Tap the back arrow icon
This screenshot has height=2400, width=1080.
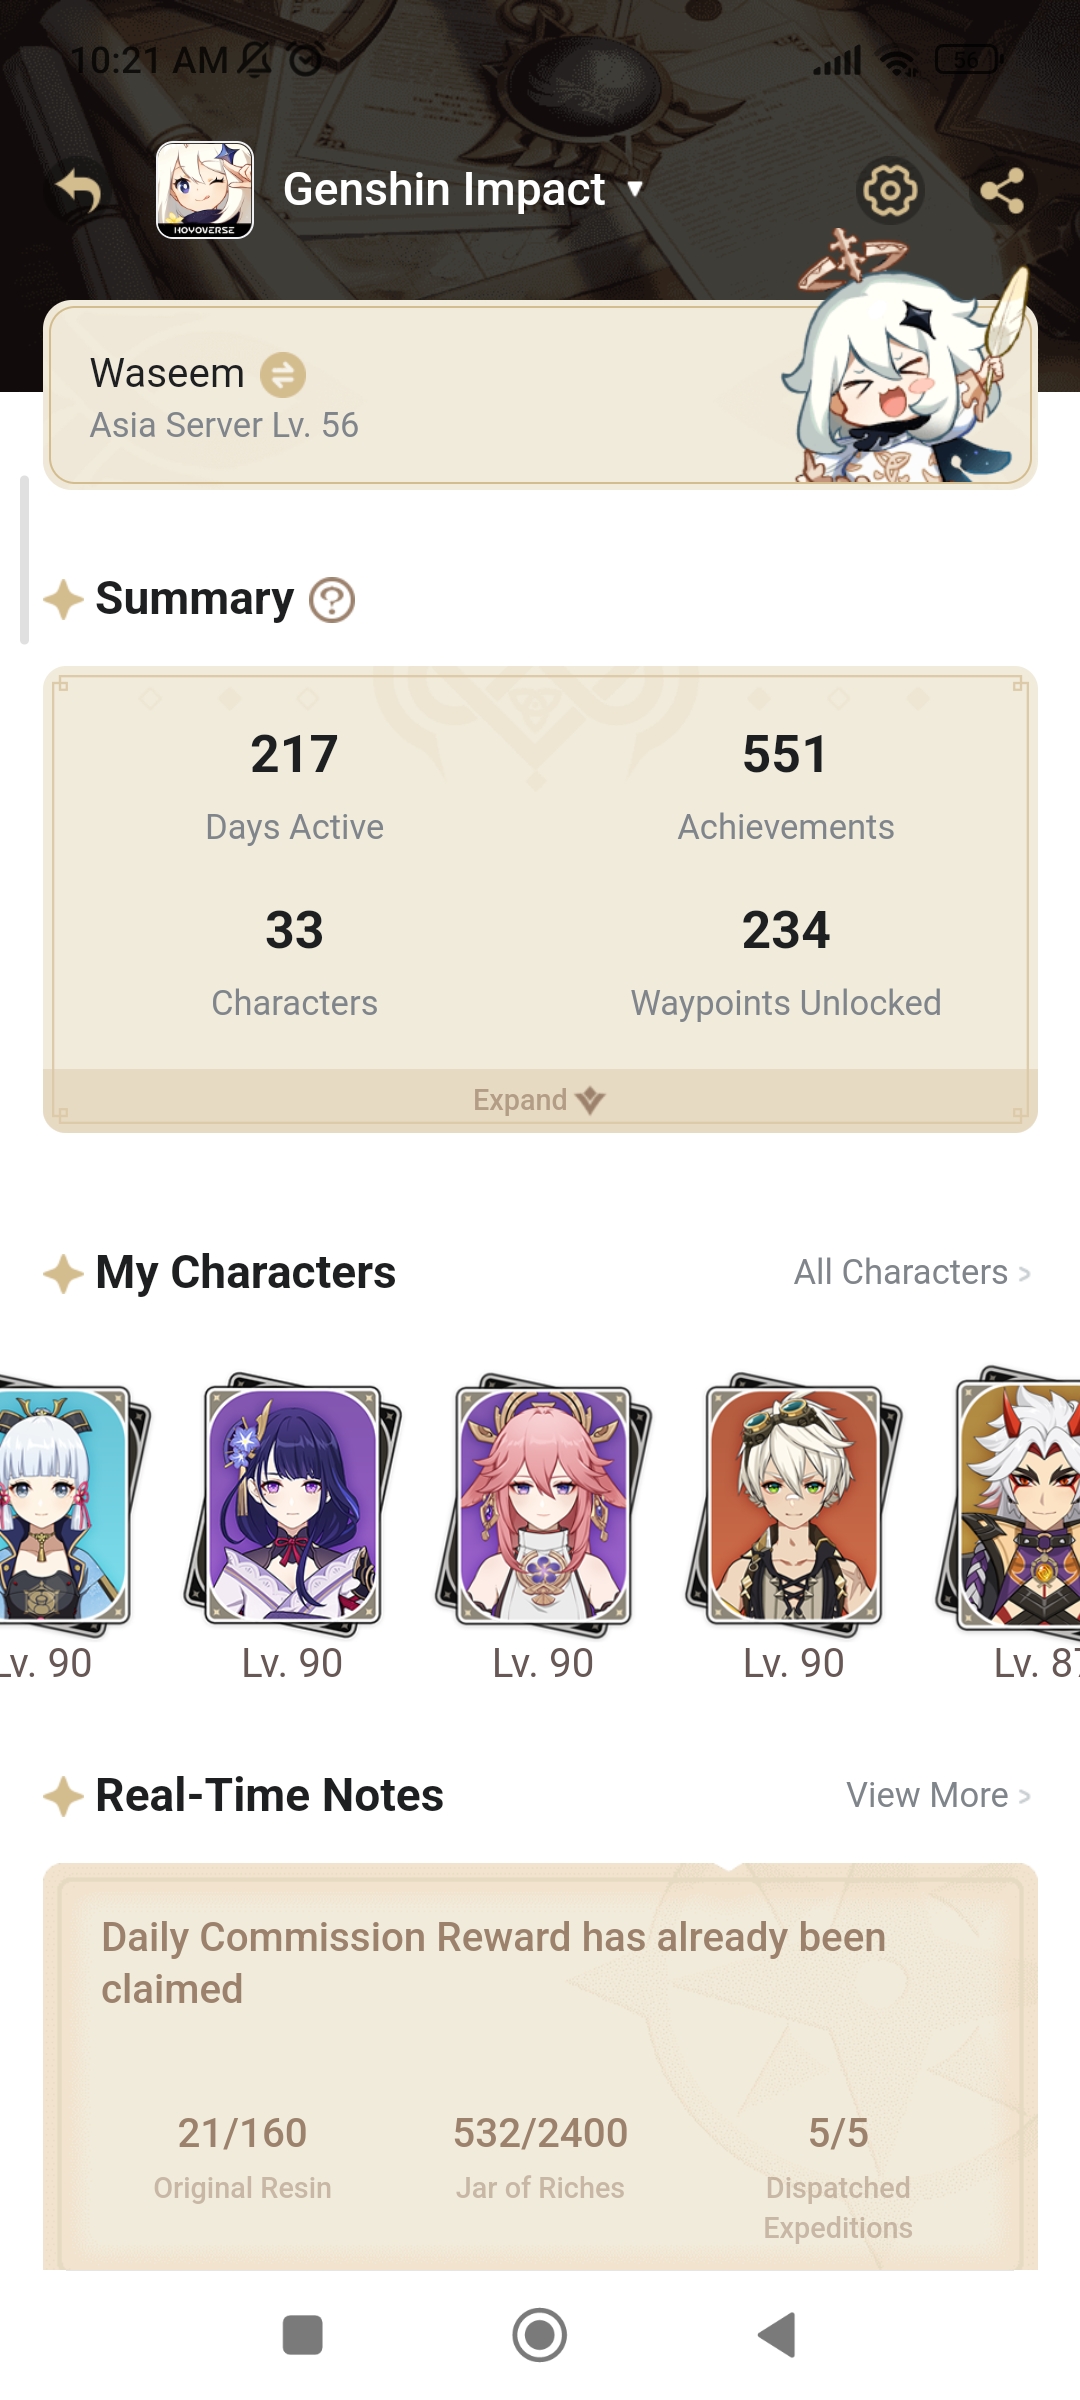point(79,190)
